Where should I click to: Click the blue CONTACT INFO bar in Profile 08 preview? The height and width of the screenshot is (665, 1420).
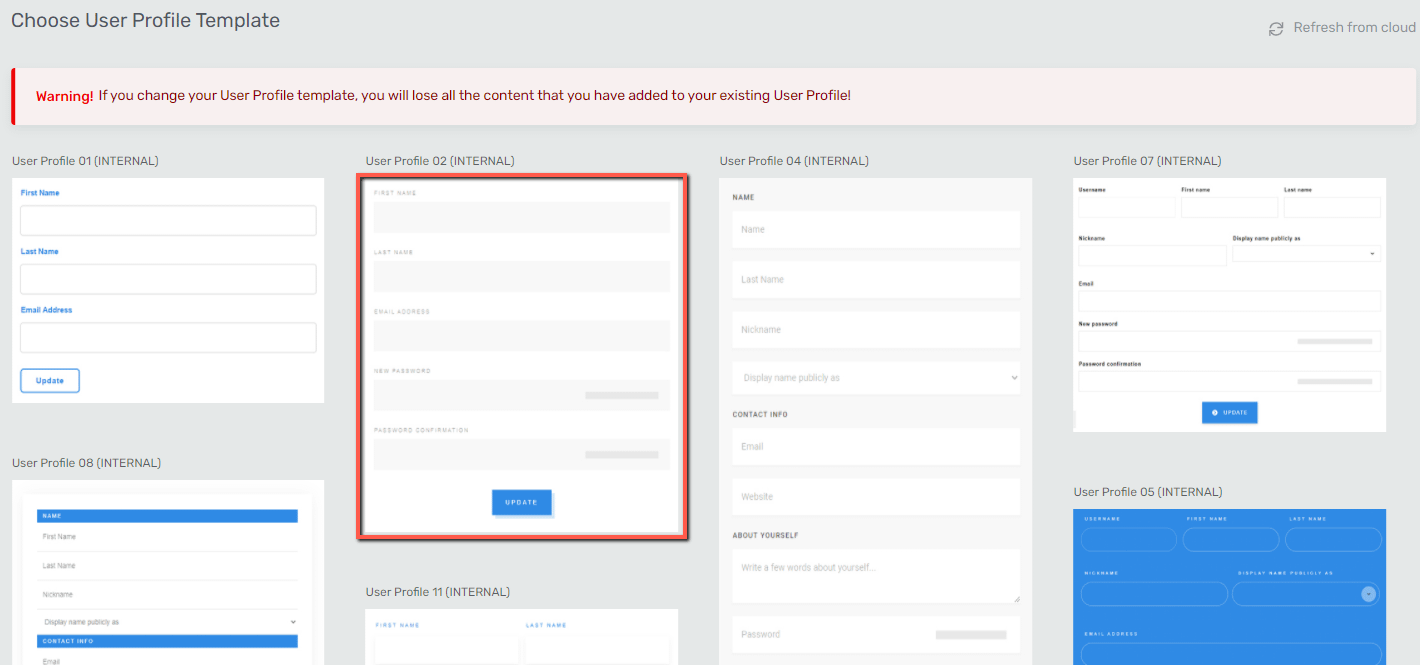pyautogui.click(x=168, y=641)
